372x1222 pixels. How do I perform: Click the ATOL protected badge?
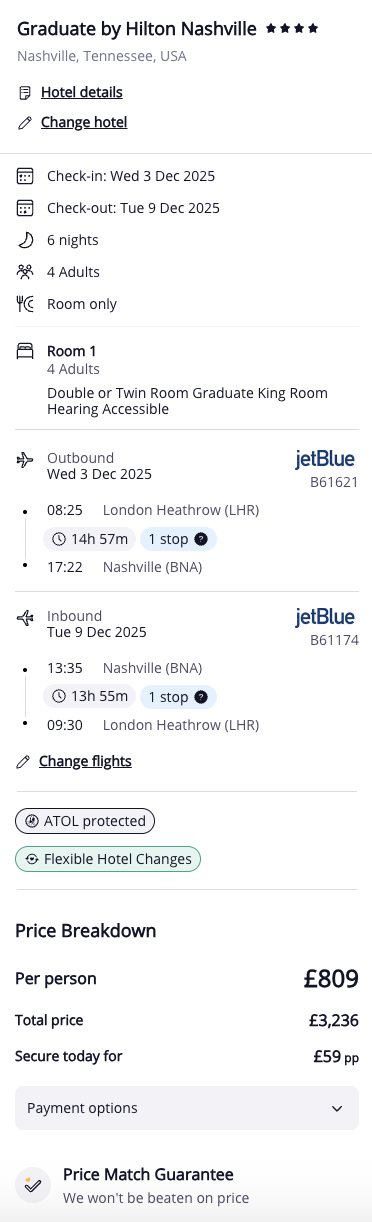point(85,821)
